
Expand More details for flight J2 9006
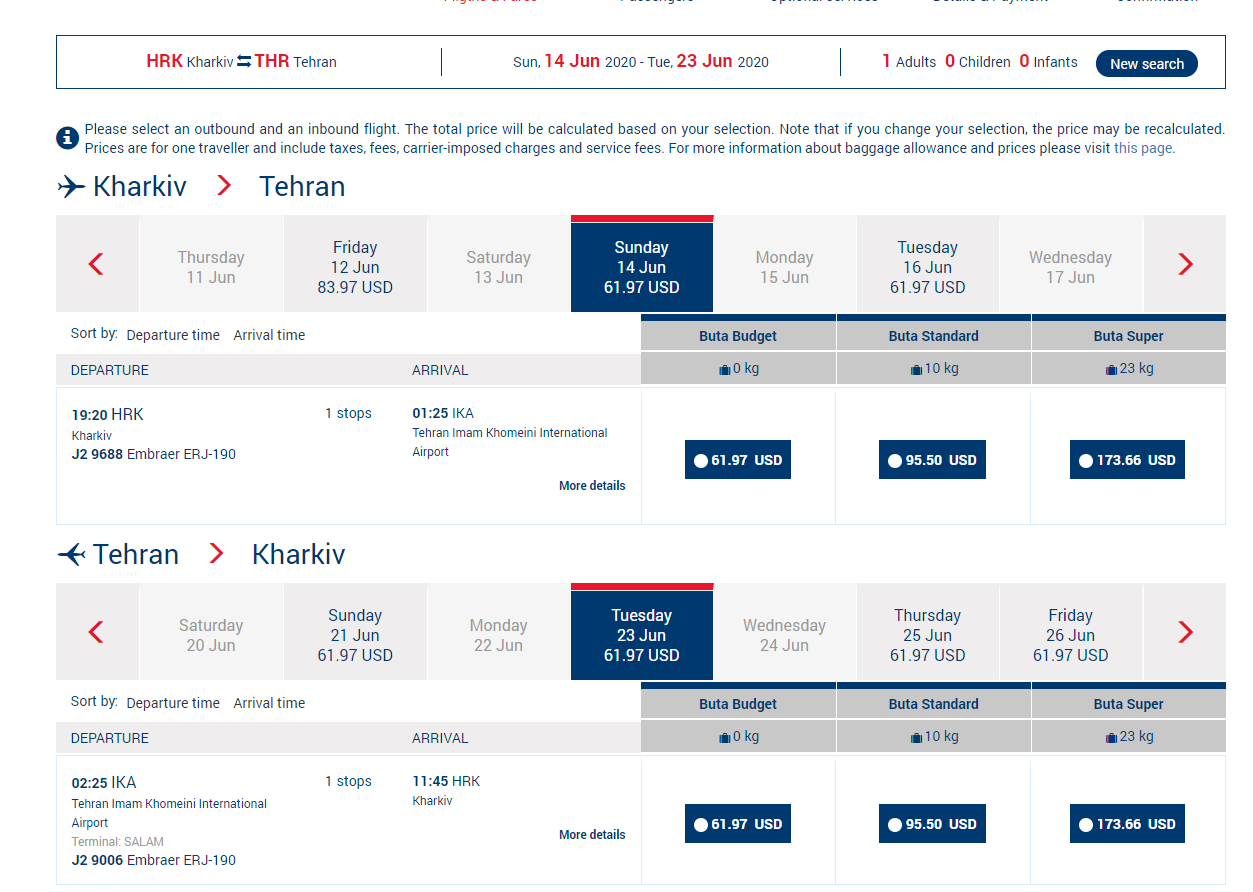(x=592, y=835)
